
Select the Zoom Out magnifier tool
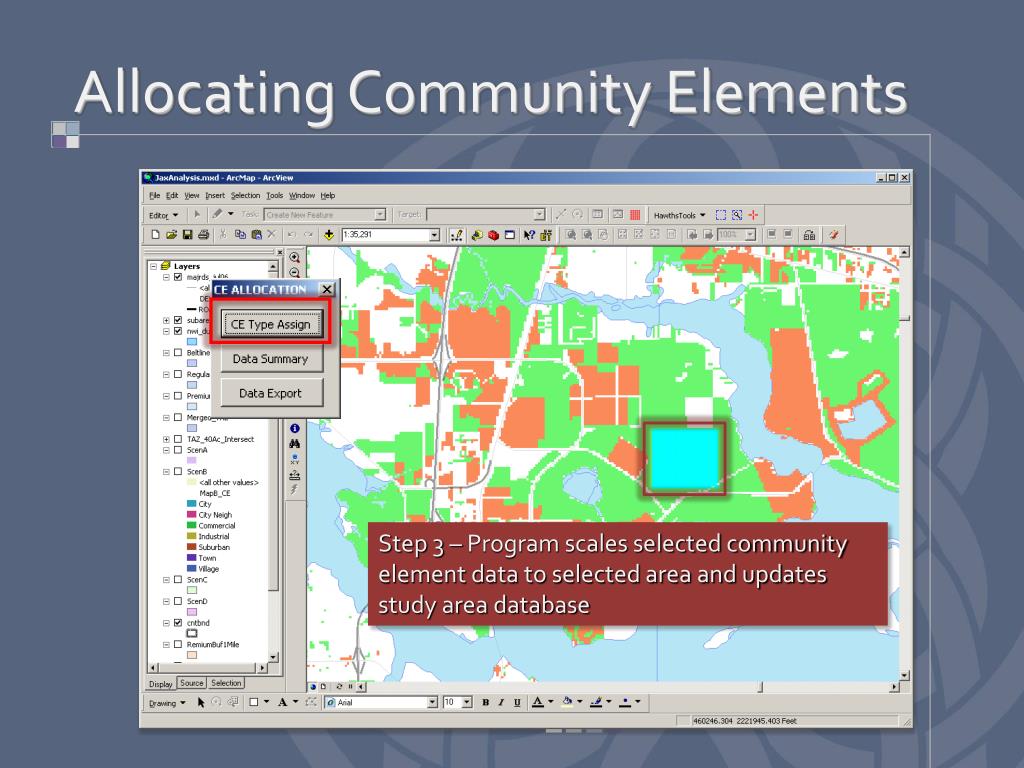coord(295,273)
